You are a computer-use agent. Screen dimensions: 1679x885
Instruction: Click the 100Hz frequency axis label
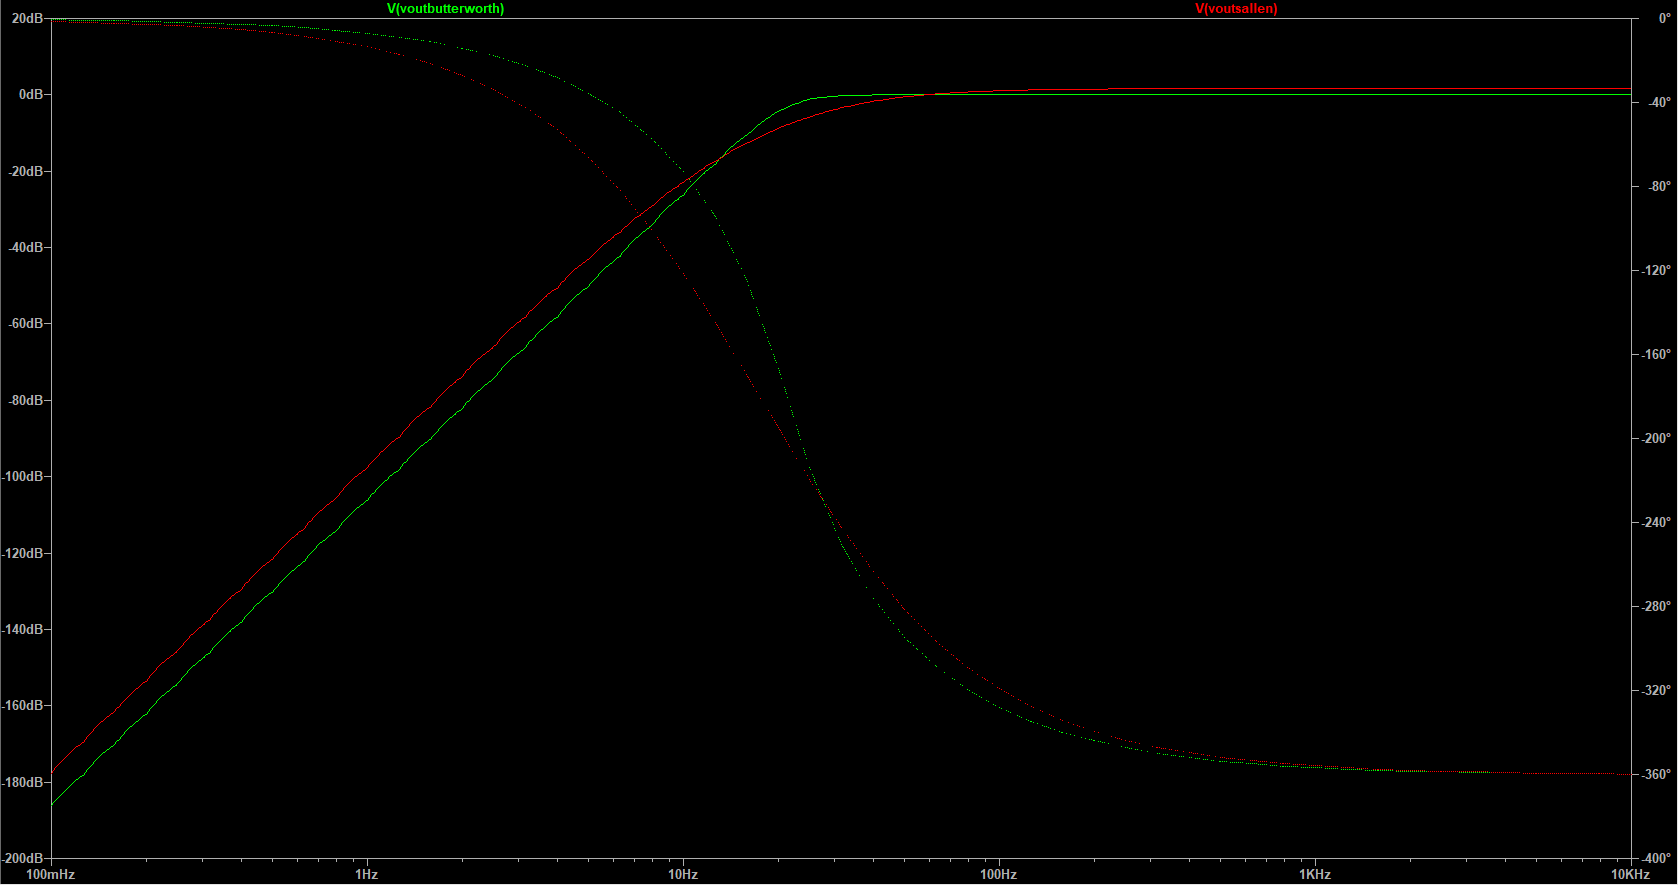(998, 874)
